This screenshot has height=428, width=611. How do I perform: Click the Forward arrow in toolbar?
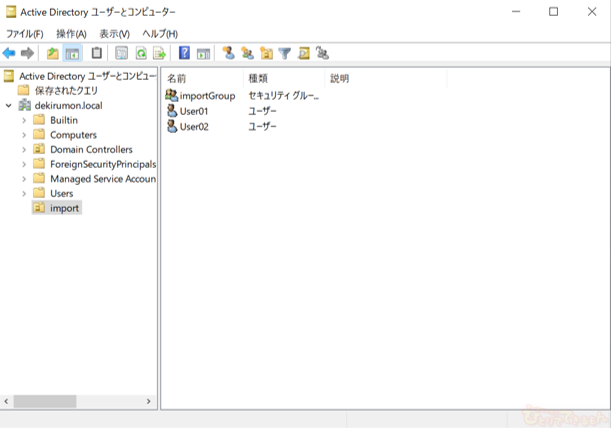(x=27, y=53)
